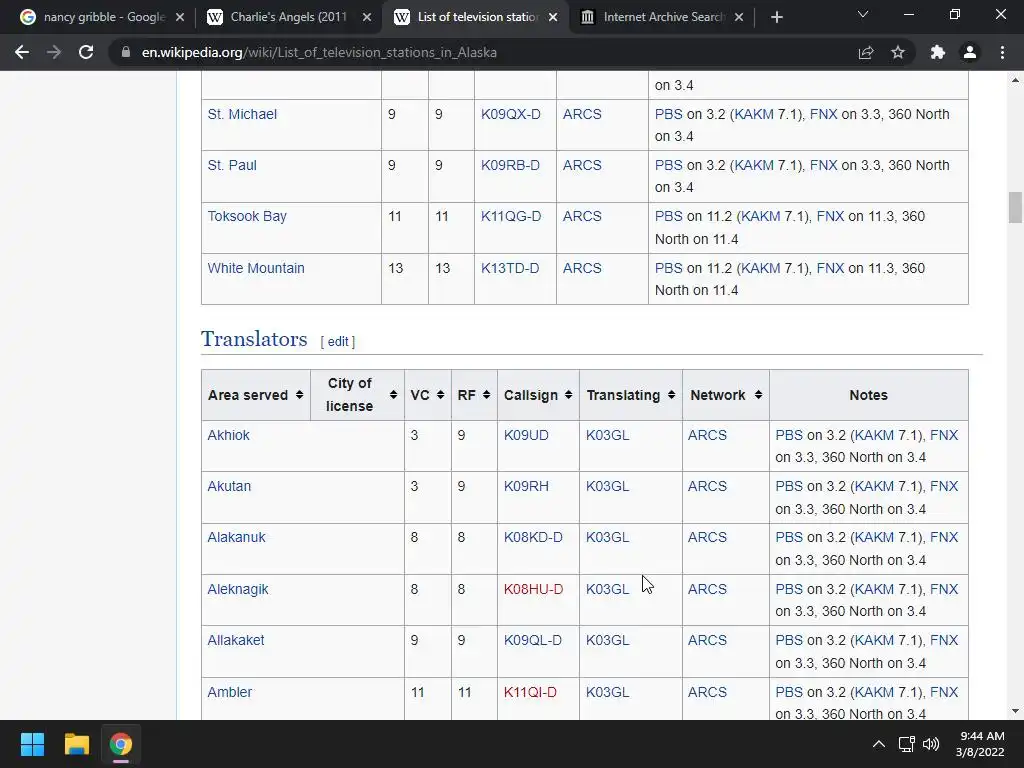Click the Chrome icon in the taskbar
Image resolution: width=1024 pixels, height=768 pixels.
(121, 744)
